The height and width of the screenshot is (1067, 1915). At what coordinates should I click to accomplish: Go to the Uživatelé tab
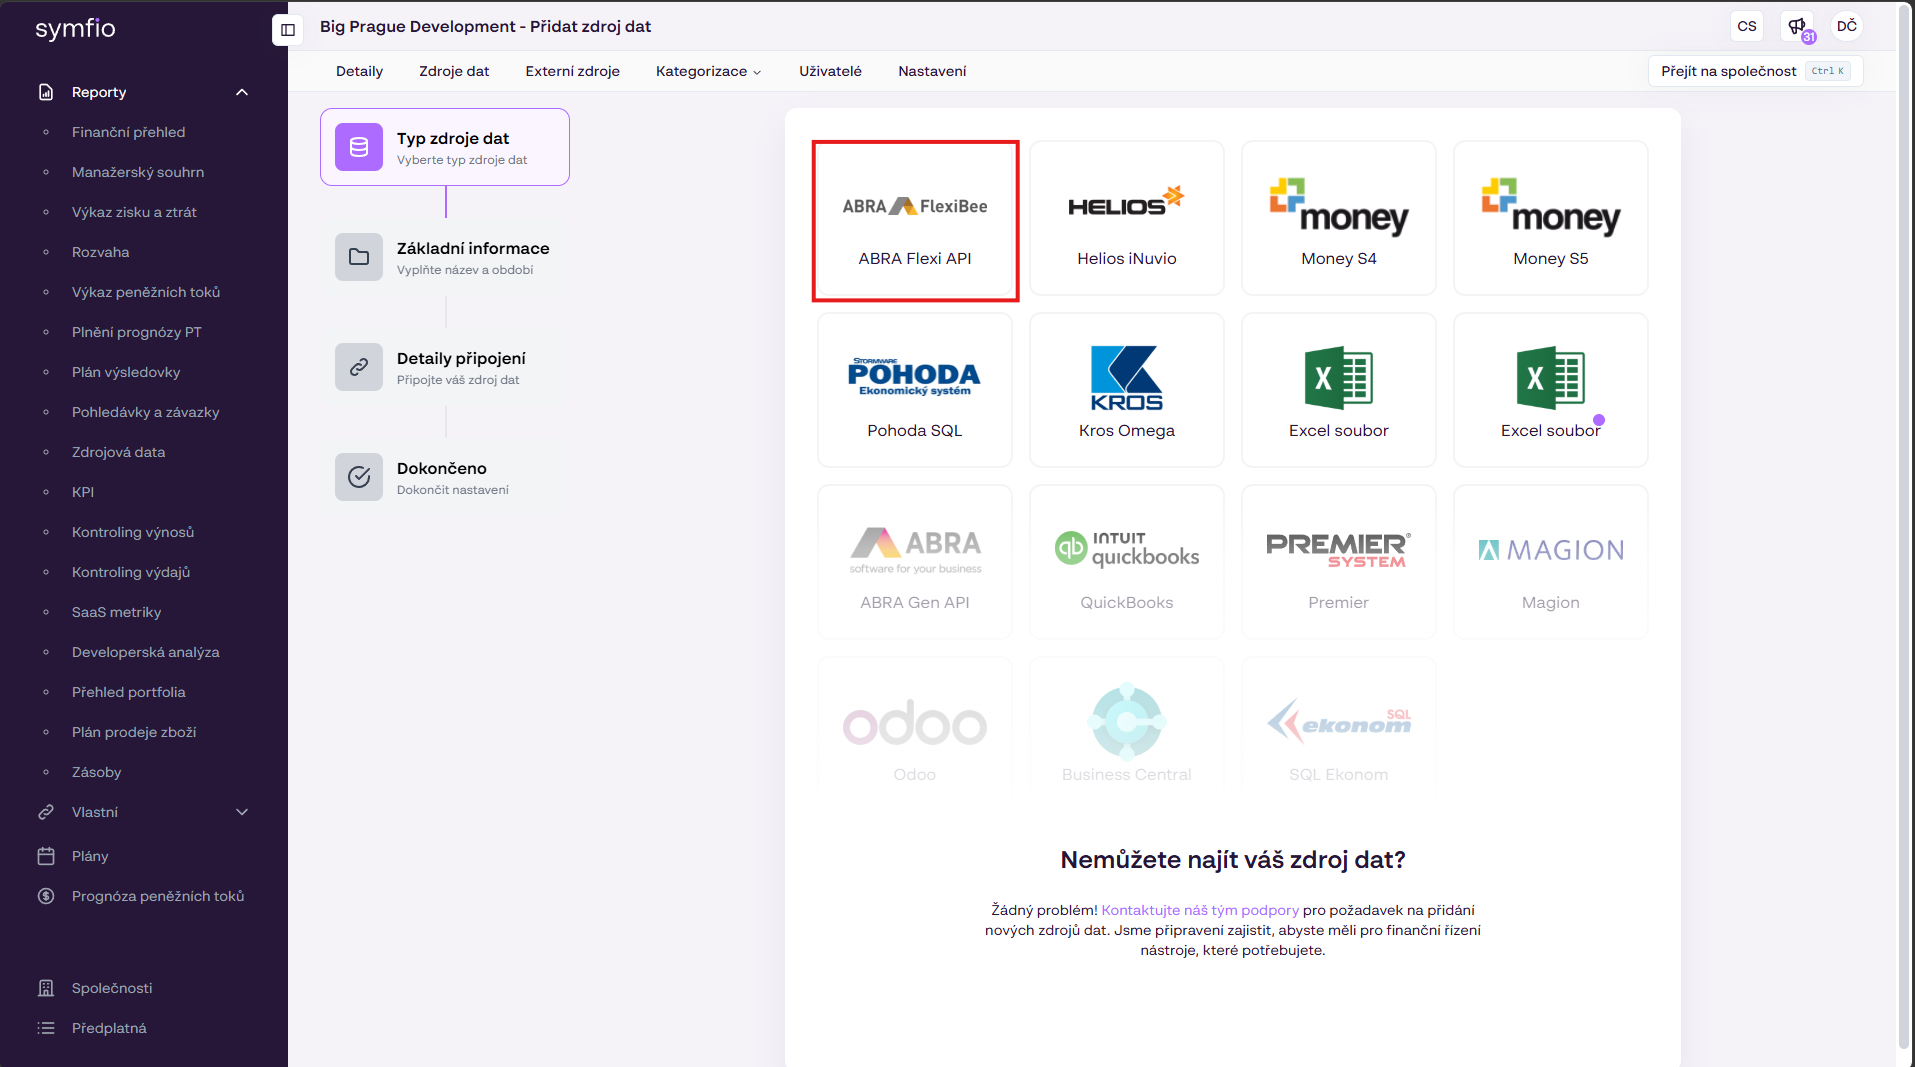[830, 71]
